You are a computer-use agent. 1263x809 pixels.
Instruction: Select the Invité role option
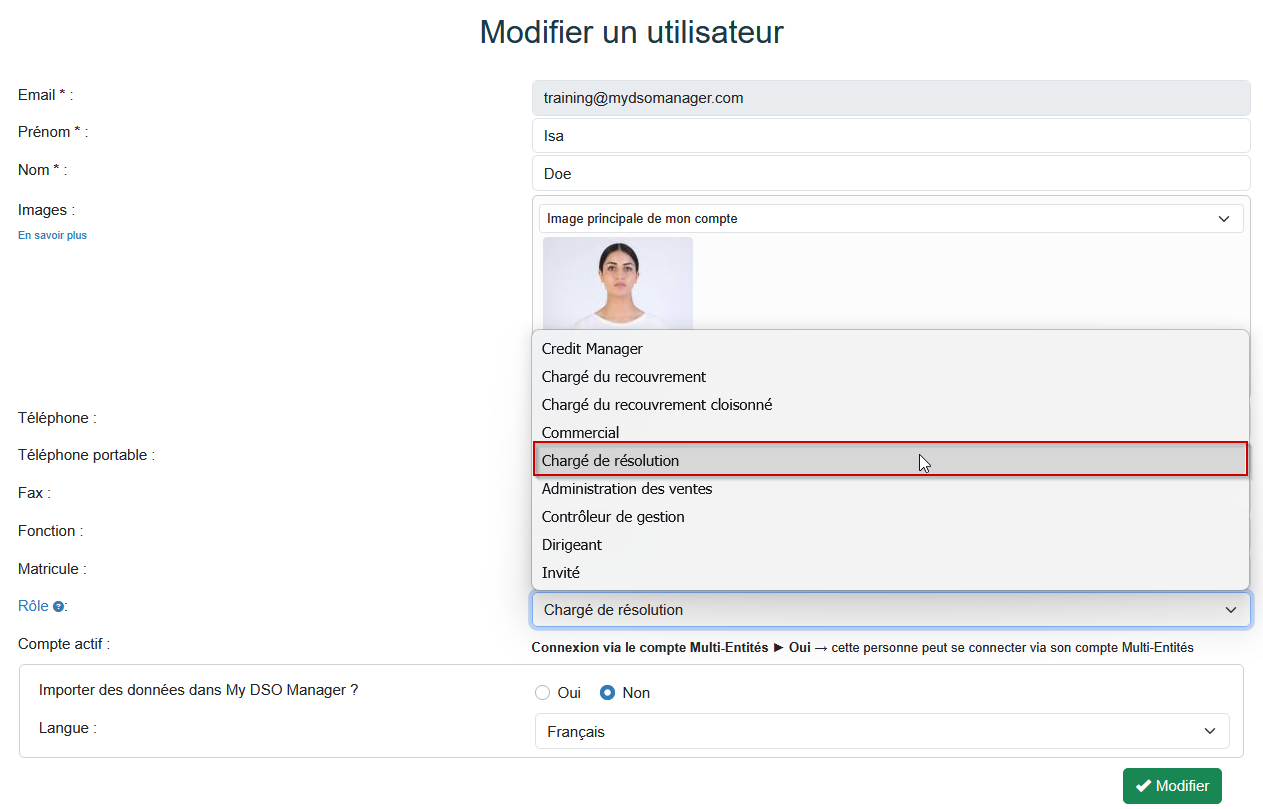point(561,572)
